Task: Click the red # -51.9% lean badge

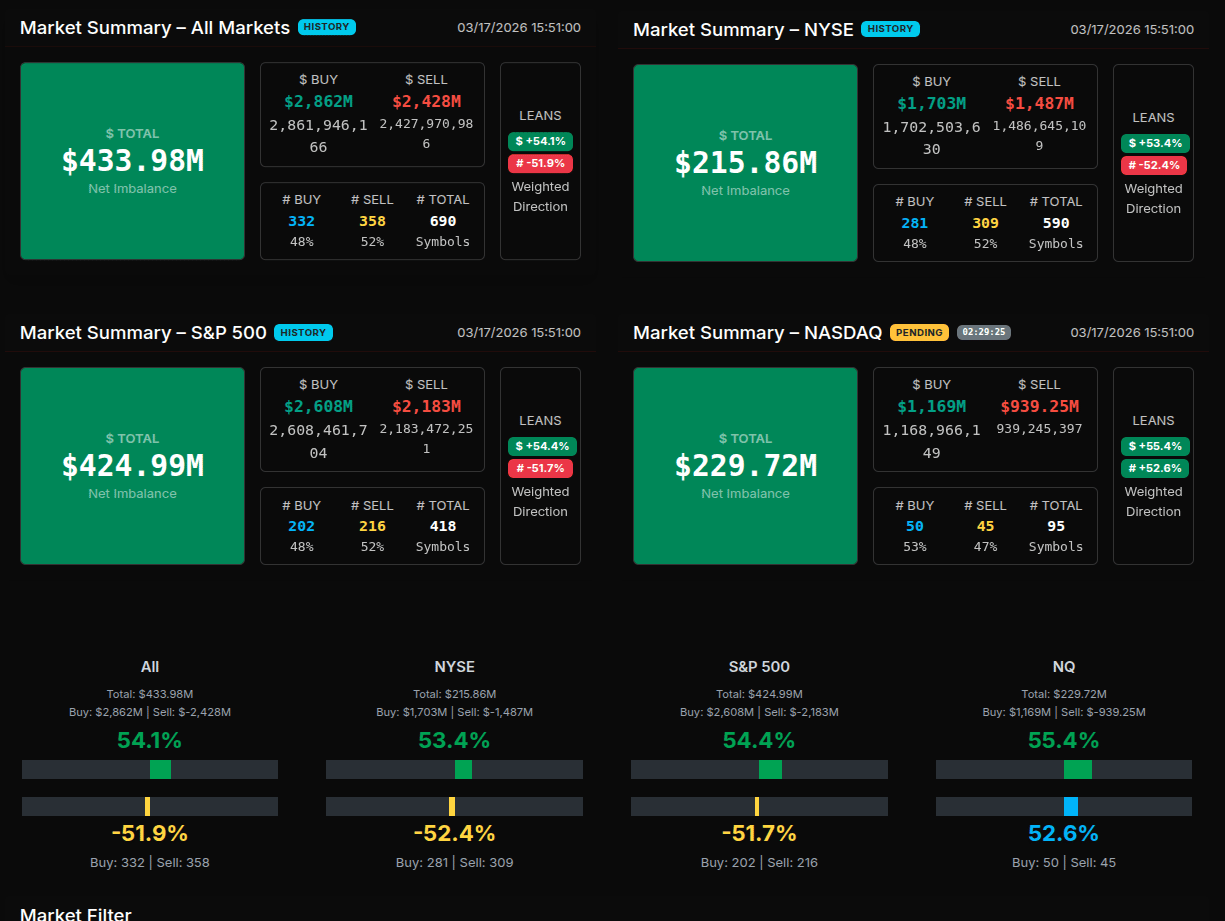Action: pos(540,163)
